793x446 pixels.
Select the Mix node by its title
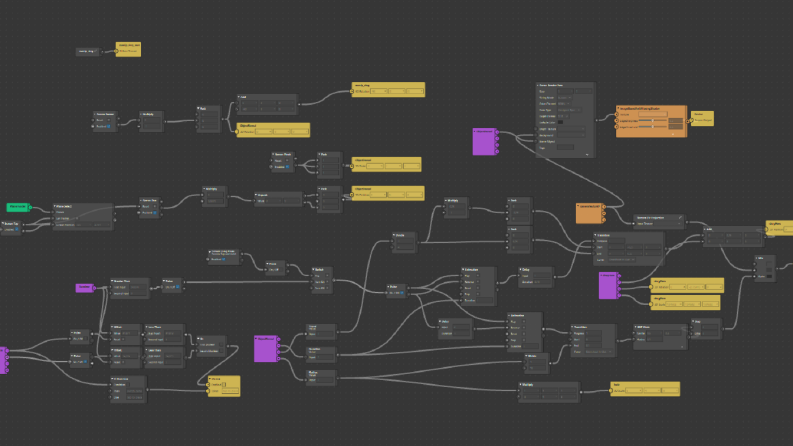point(761,258)
